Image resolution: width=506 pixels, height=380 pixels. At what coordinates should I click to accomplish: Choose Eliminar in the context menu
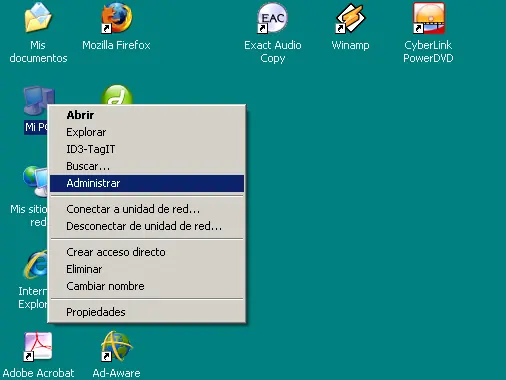(x=147, y=269)
